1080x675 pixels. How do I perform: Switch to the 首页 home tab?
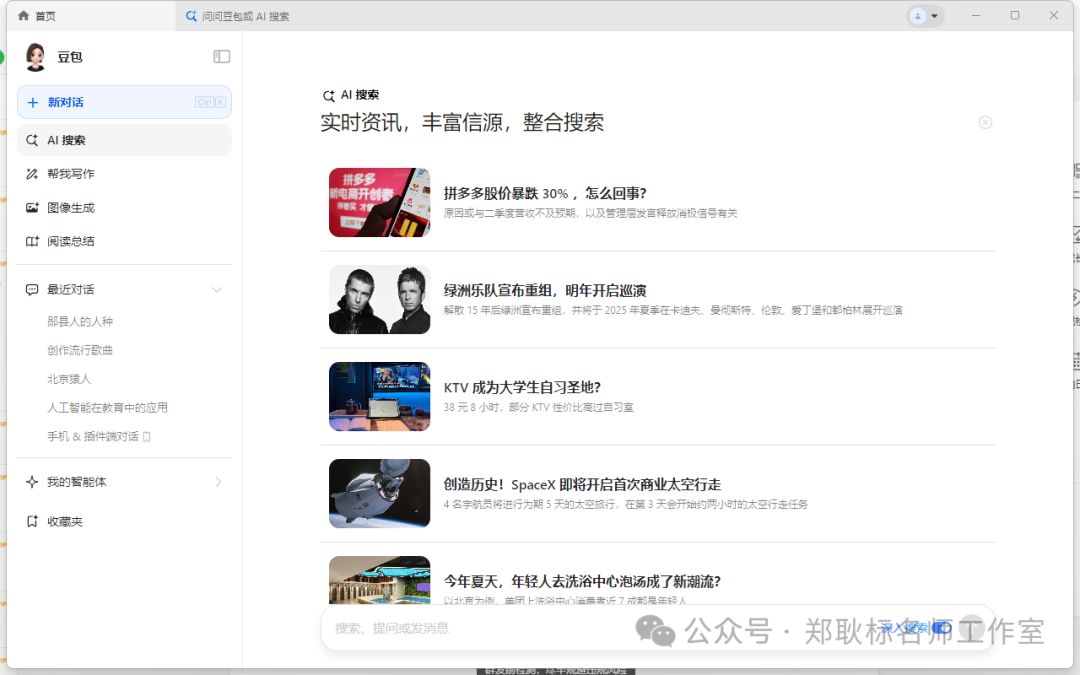(92, 15)
